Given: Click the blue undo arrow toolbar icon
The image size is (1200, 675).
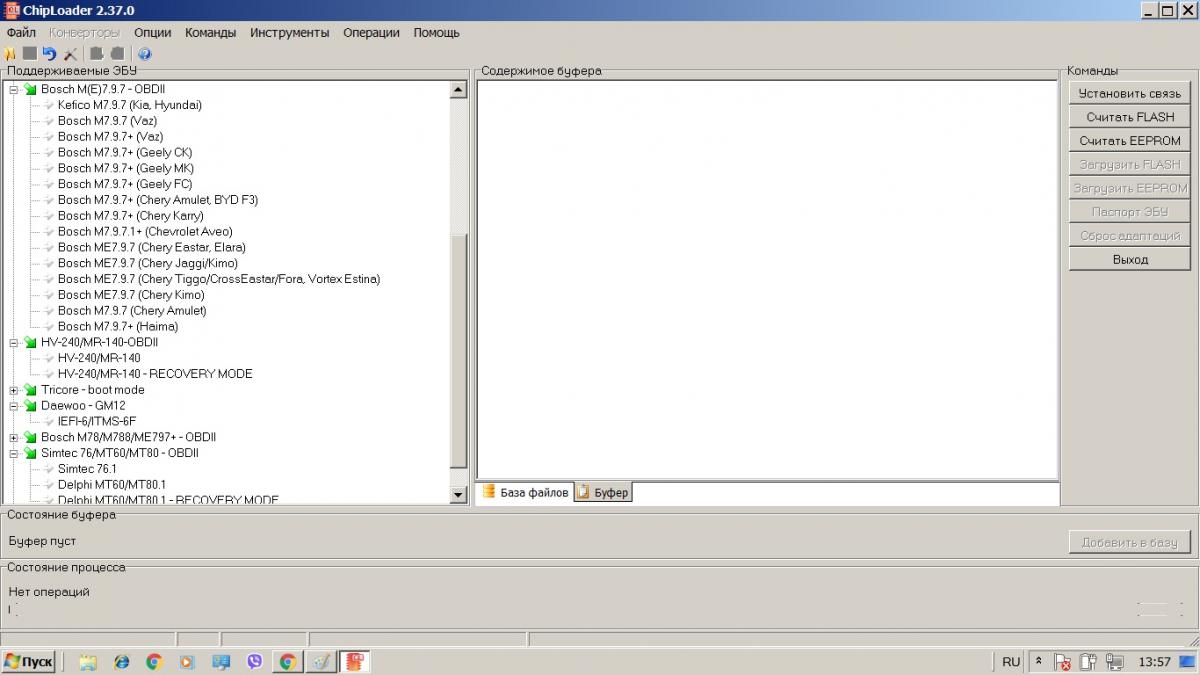Looking at the screenshot, I should pos(49,54).
